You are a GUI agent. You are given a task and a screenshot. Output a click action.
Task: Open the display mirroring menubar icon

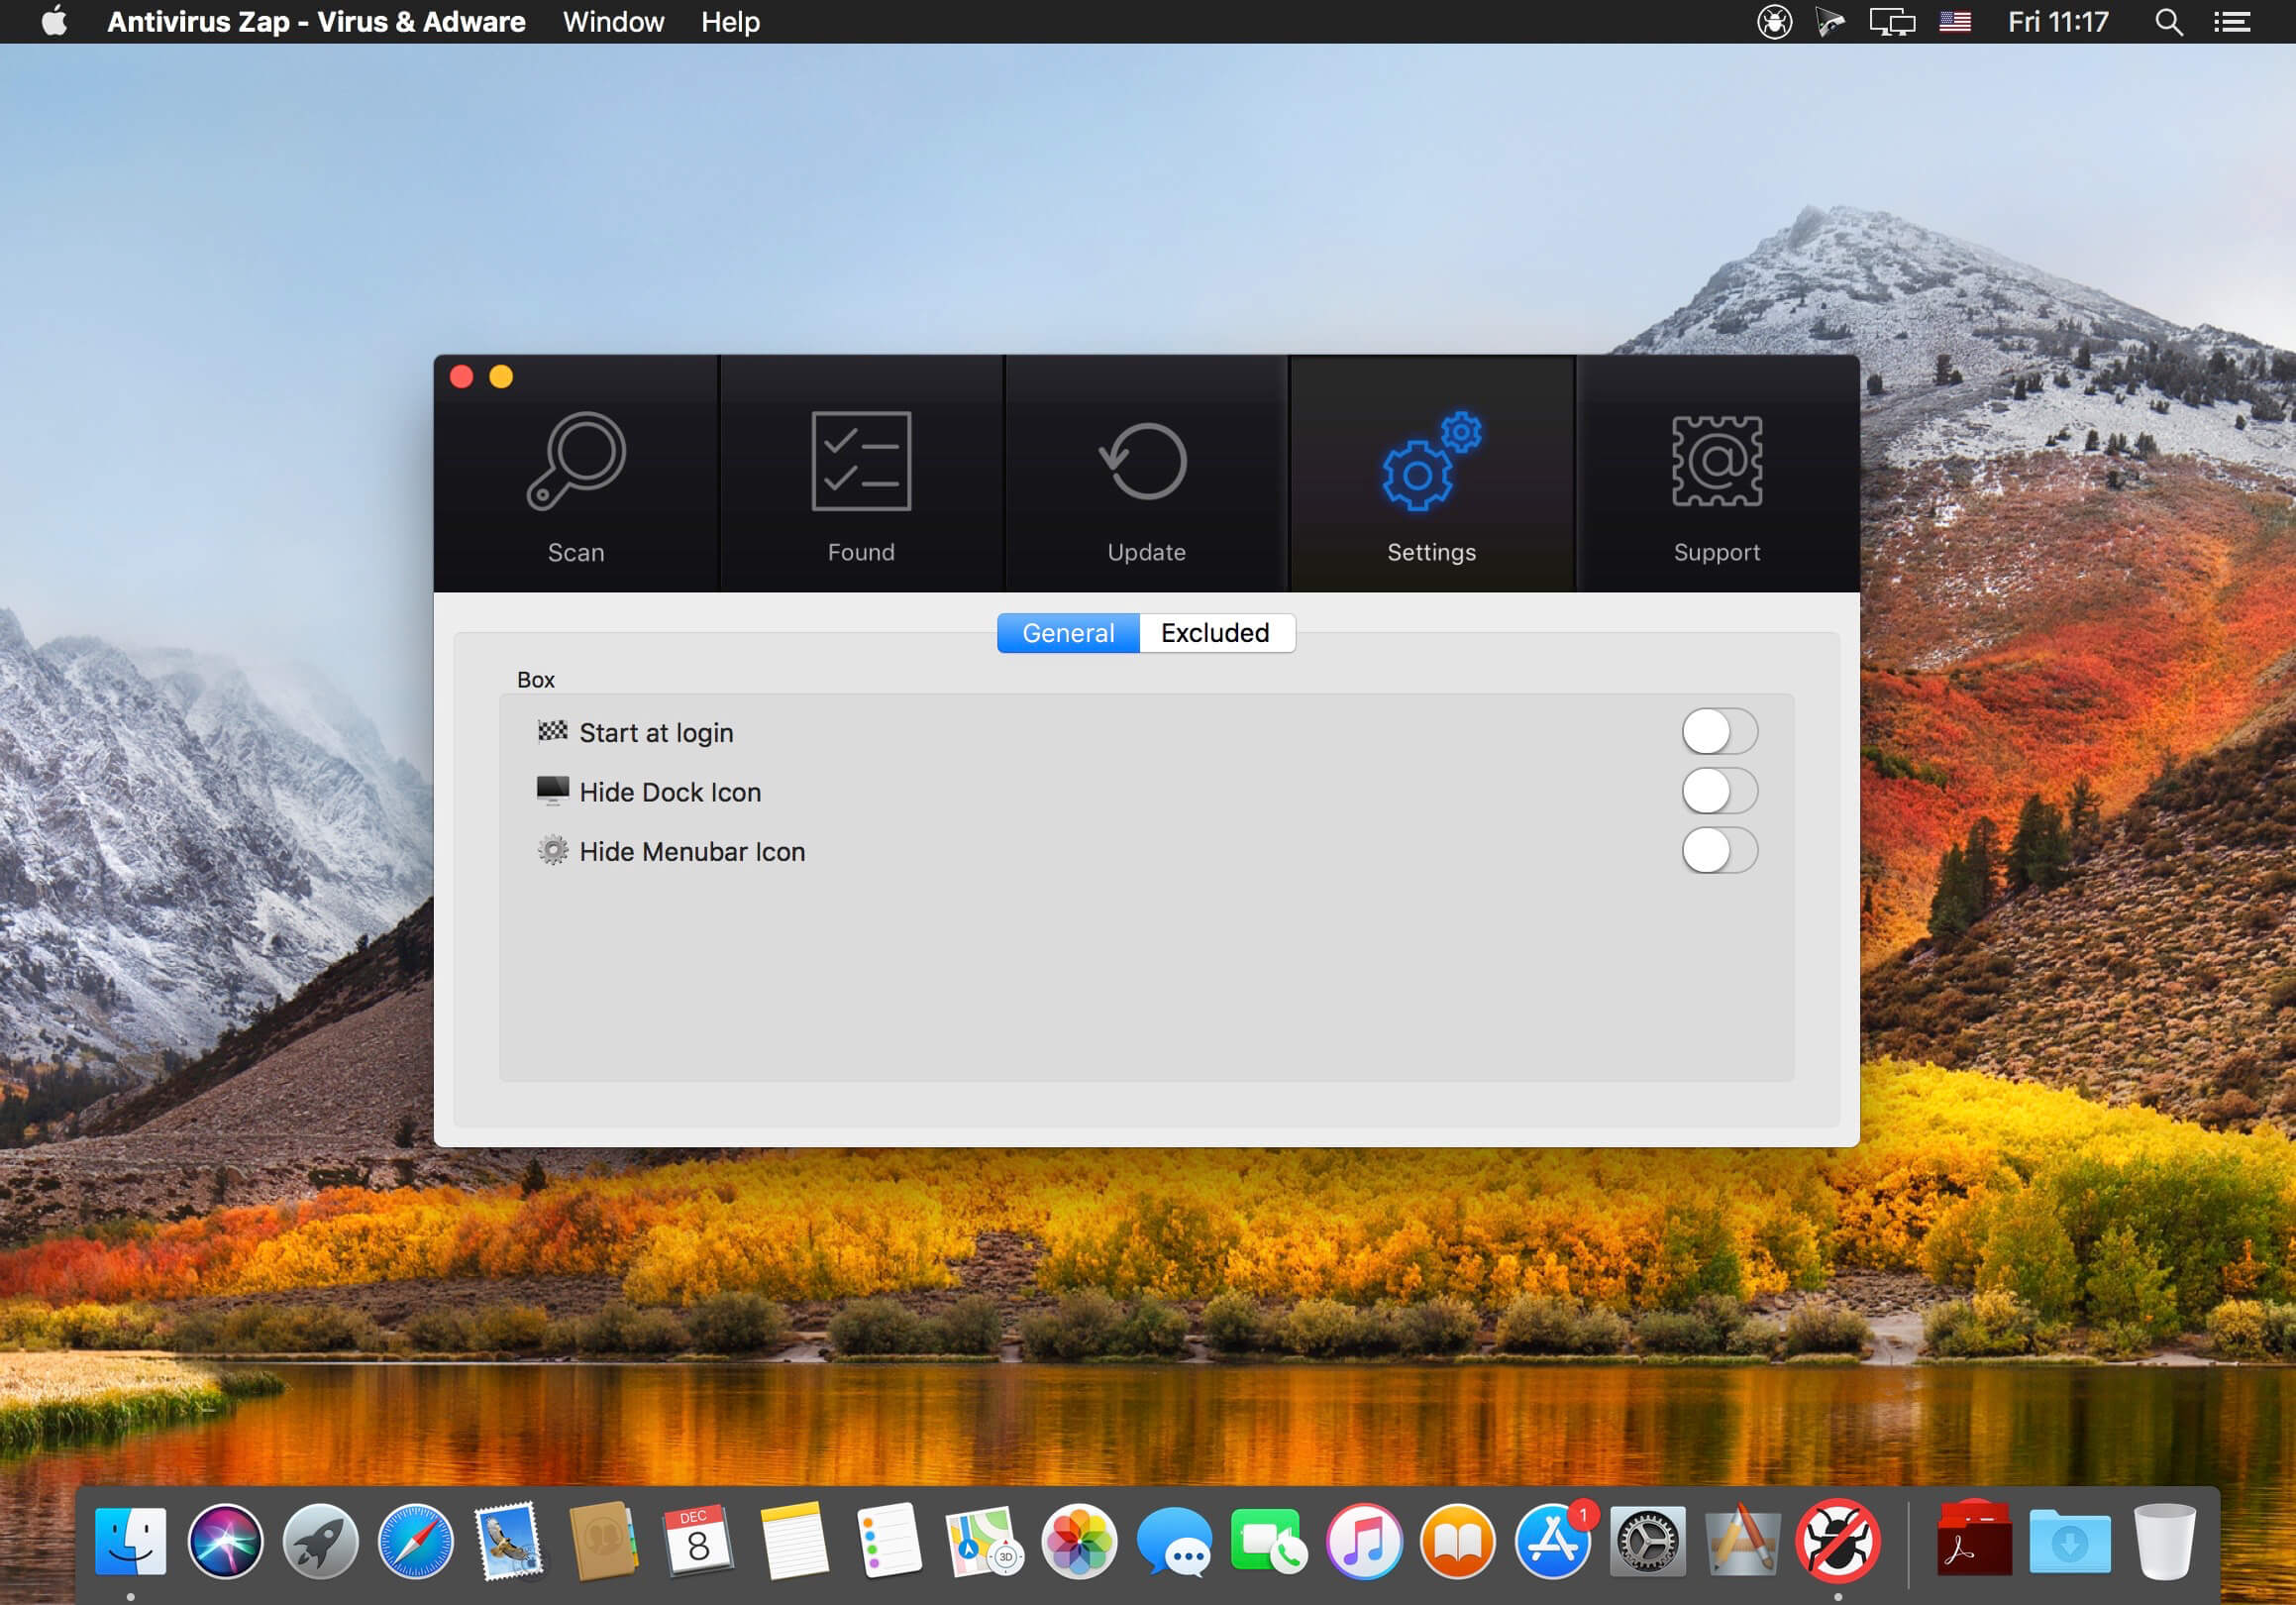pyautogui.click(x=1892, y=22)
